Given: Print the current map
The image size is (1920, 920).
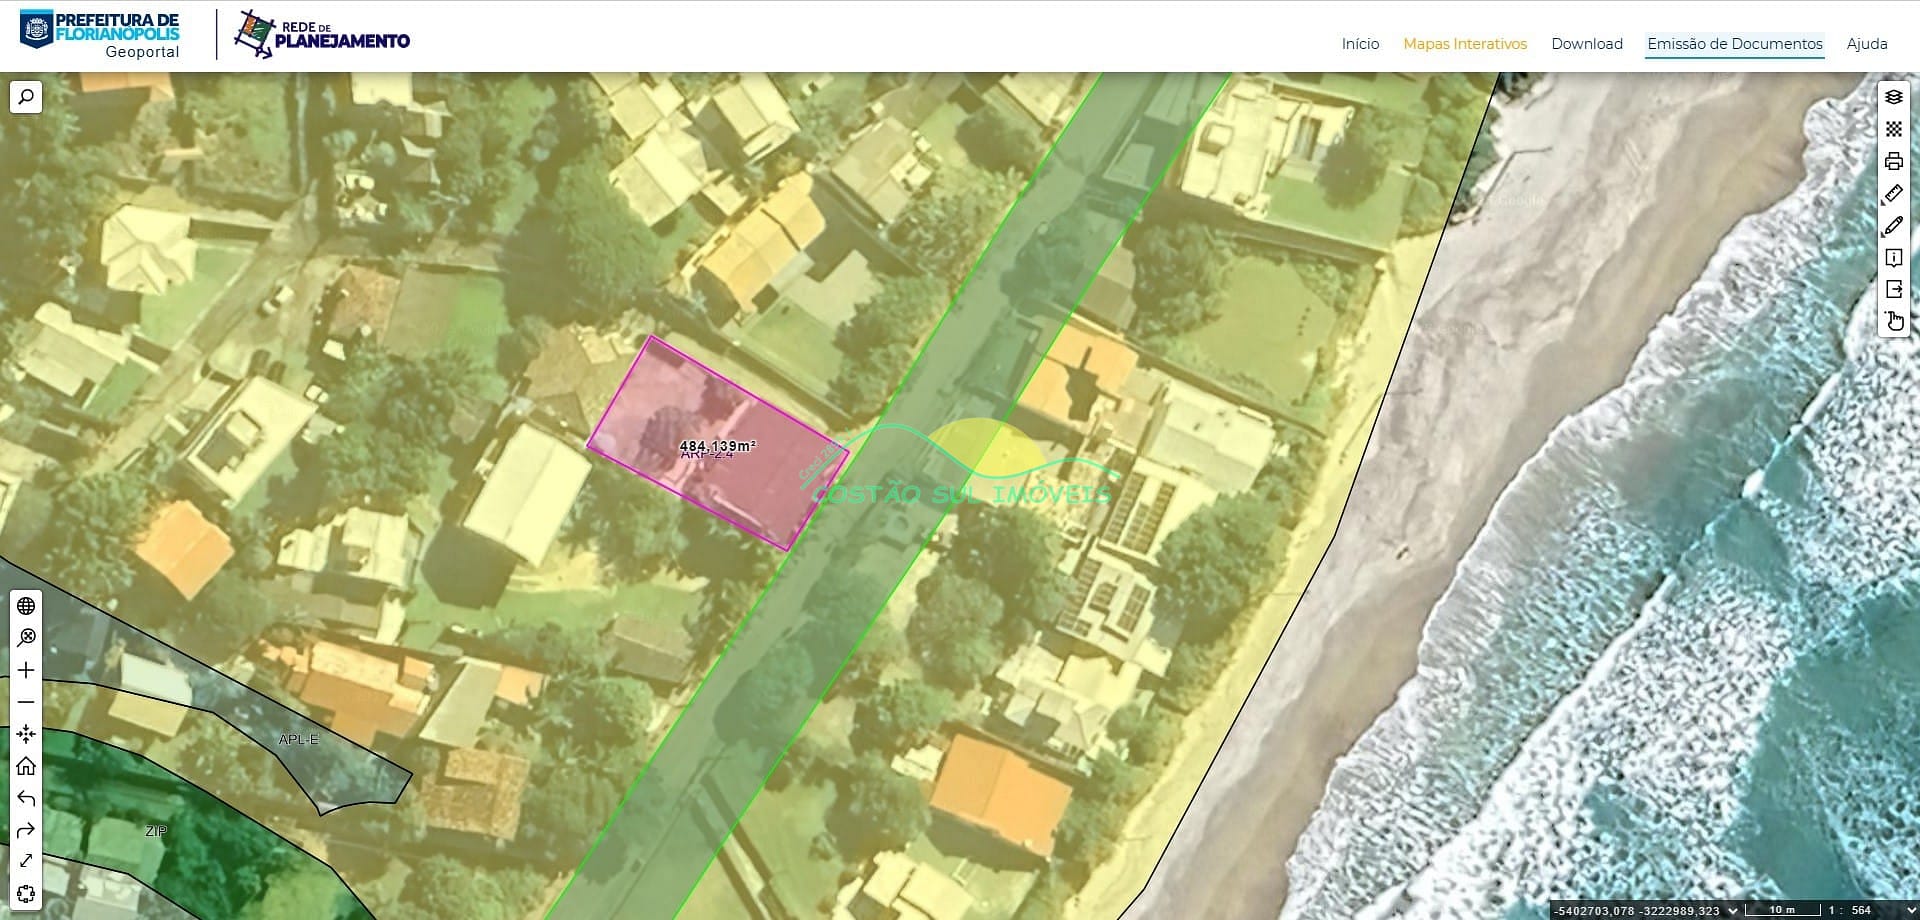Looking at the screenshot, I should tap(1893, 161).
